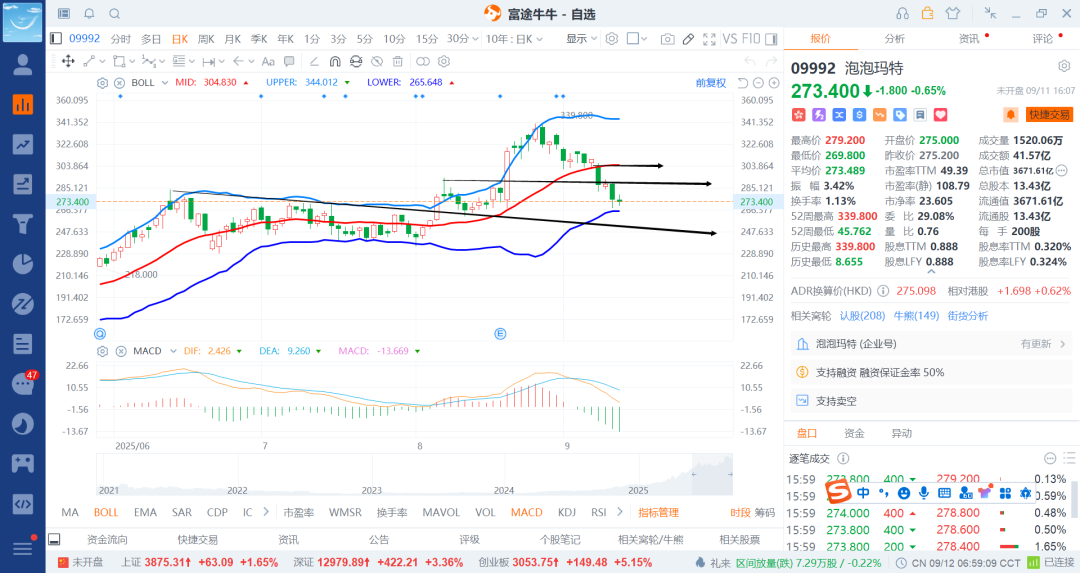The height and width of the screenshot is (573, 1080).
Task: Toggle 前复权 price adjustment mode
Action: (711, 83)
